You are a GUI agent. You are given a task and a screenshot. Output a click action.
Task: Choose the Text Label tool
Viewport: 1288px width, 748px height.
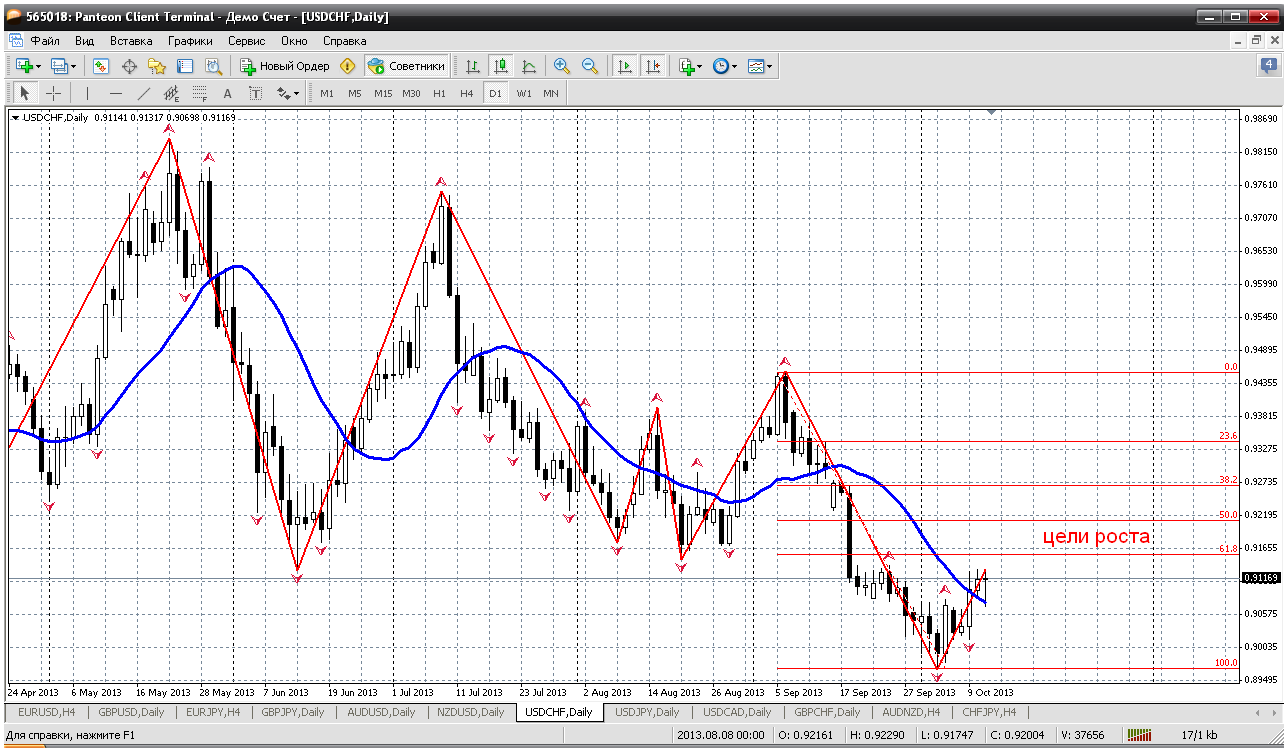(255, 93)
